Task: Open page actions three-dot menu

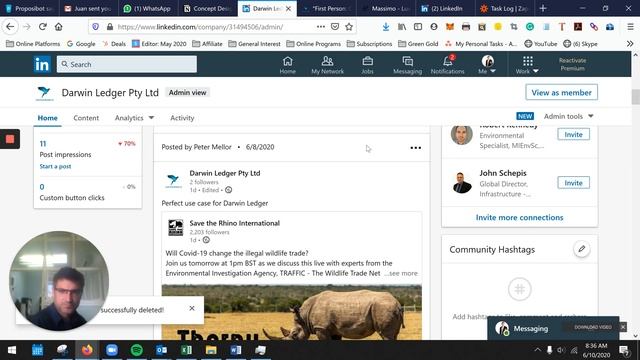Action: tap(321, 27)
